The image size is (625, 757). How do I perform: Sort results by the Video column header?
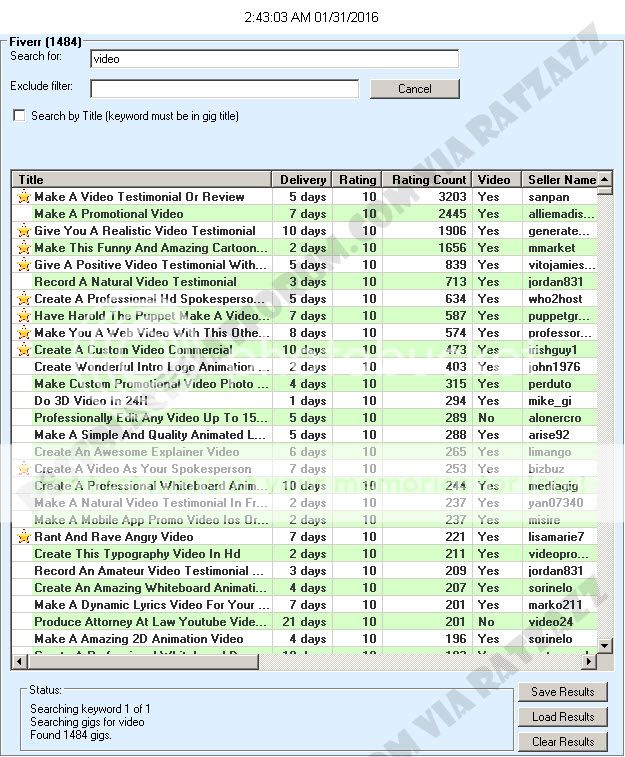click(497, 180)
